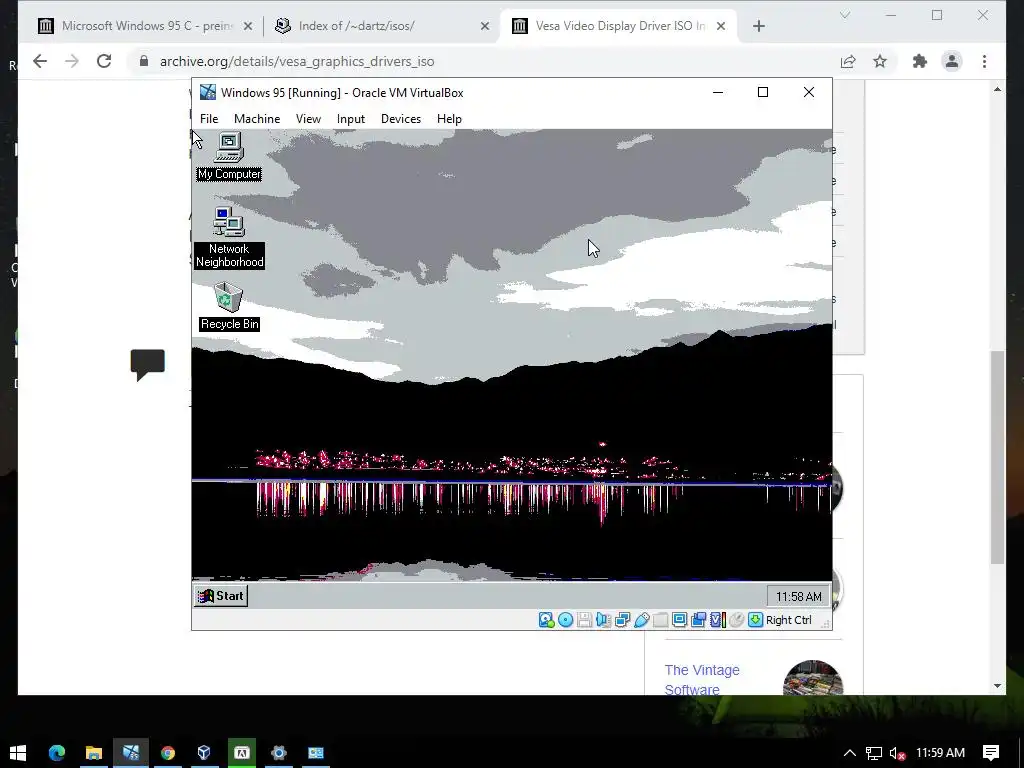This screenshot has width=1024, height=768.
Task: Open the Devices menu
Action: coord(401,119)
